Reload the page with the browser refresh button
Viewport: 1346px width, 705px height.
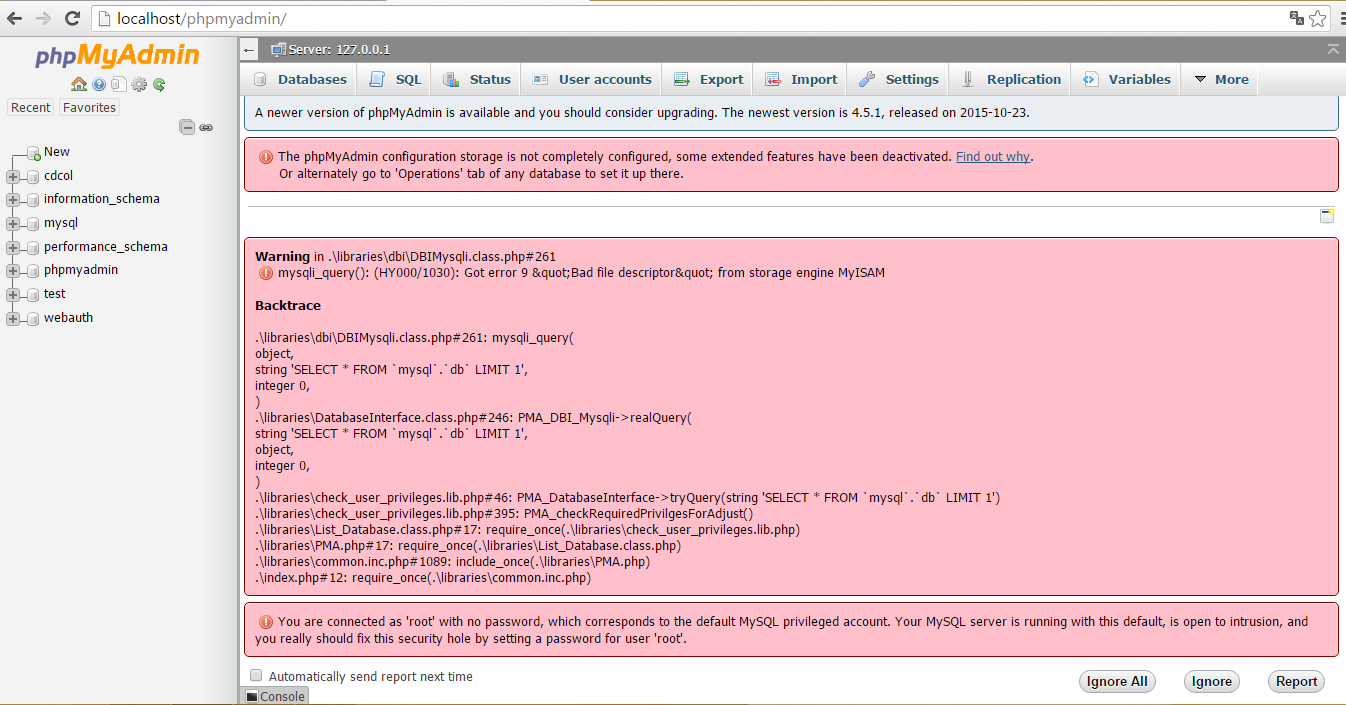pyautogui.click(x=72, y=18)
